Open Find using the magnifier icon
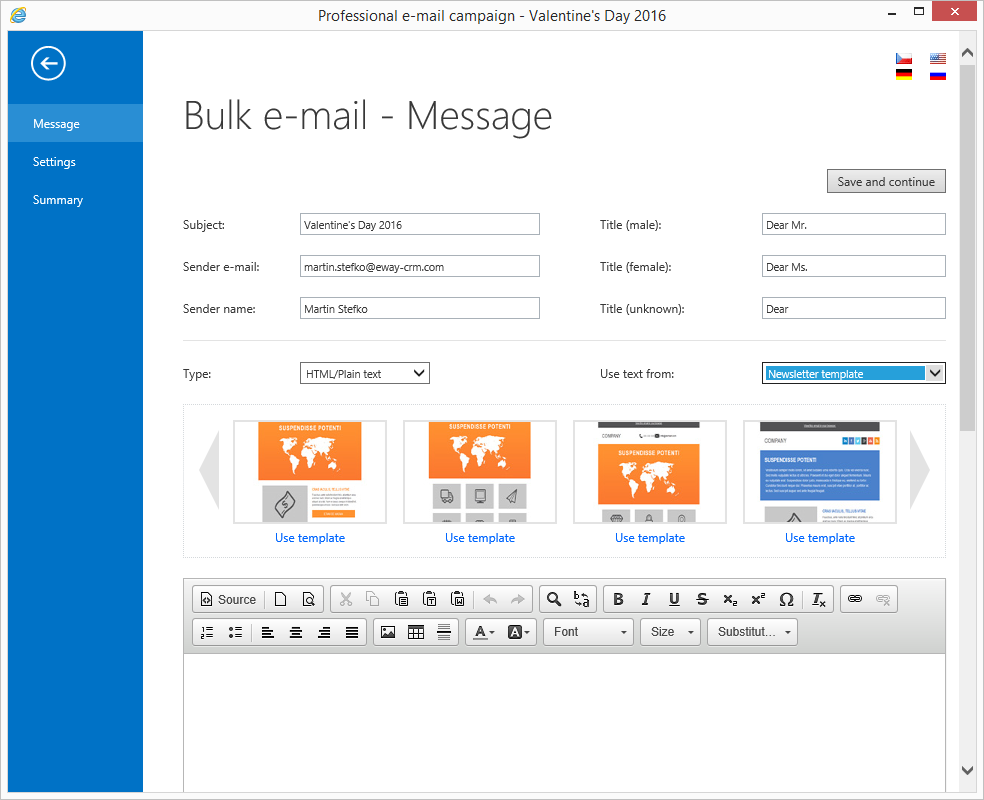Viewport: 984px width, 800px height. click(x=555, y=599)
